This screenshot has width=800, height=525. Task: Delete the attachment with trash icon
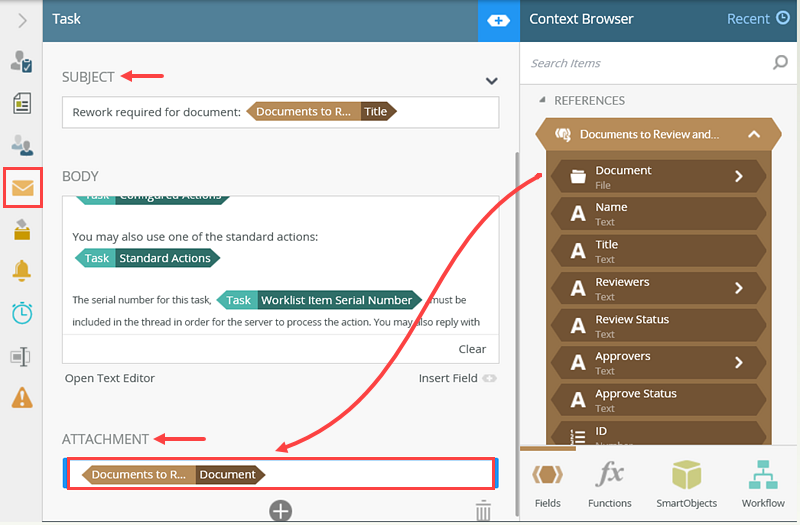[483, 511]
